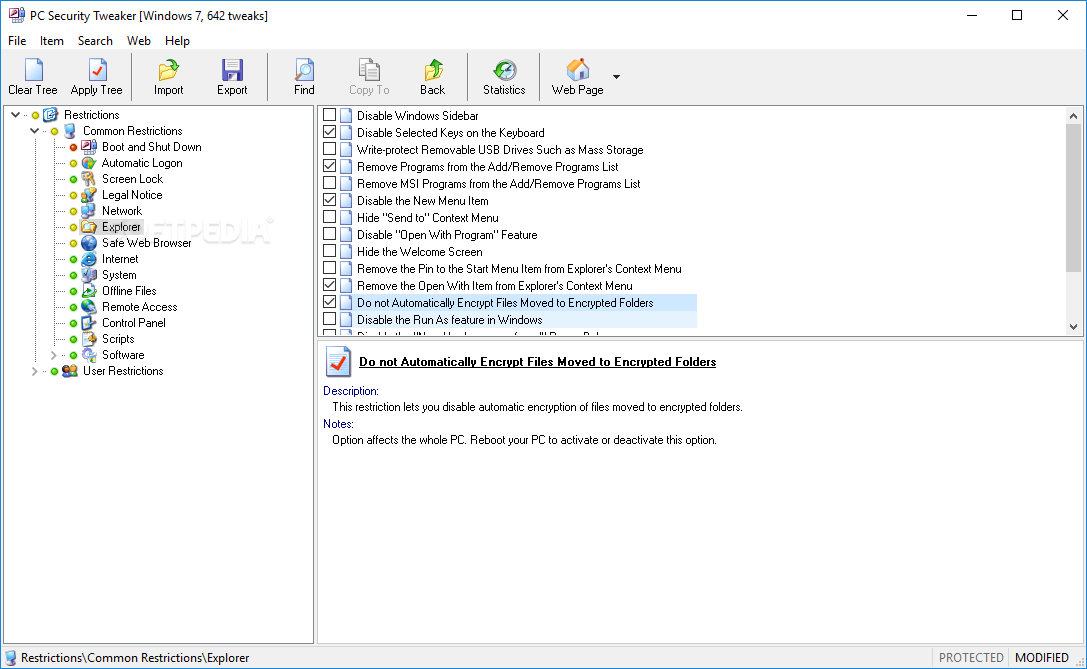Check Remove MSI Programs from Add/Remove list

(x=329, y=183)
